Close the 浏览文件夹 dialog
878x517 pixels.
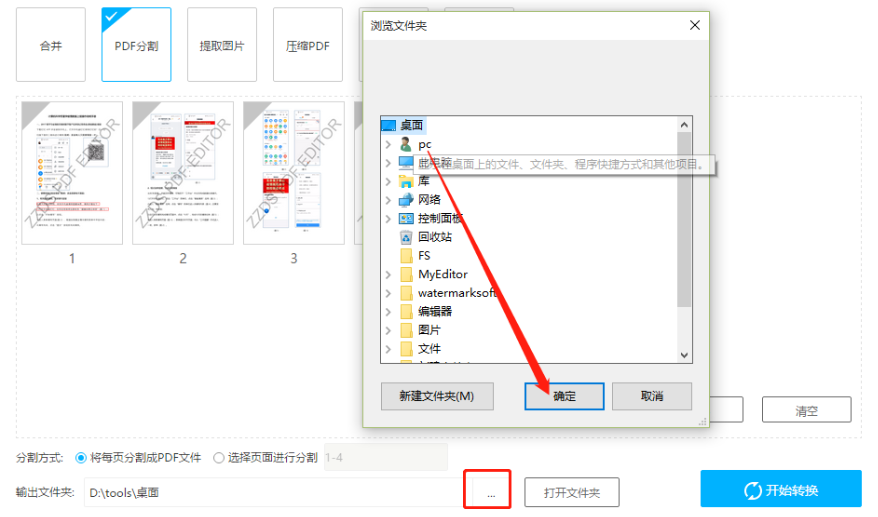click(x=695, y=25)
